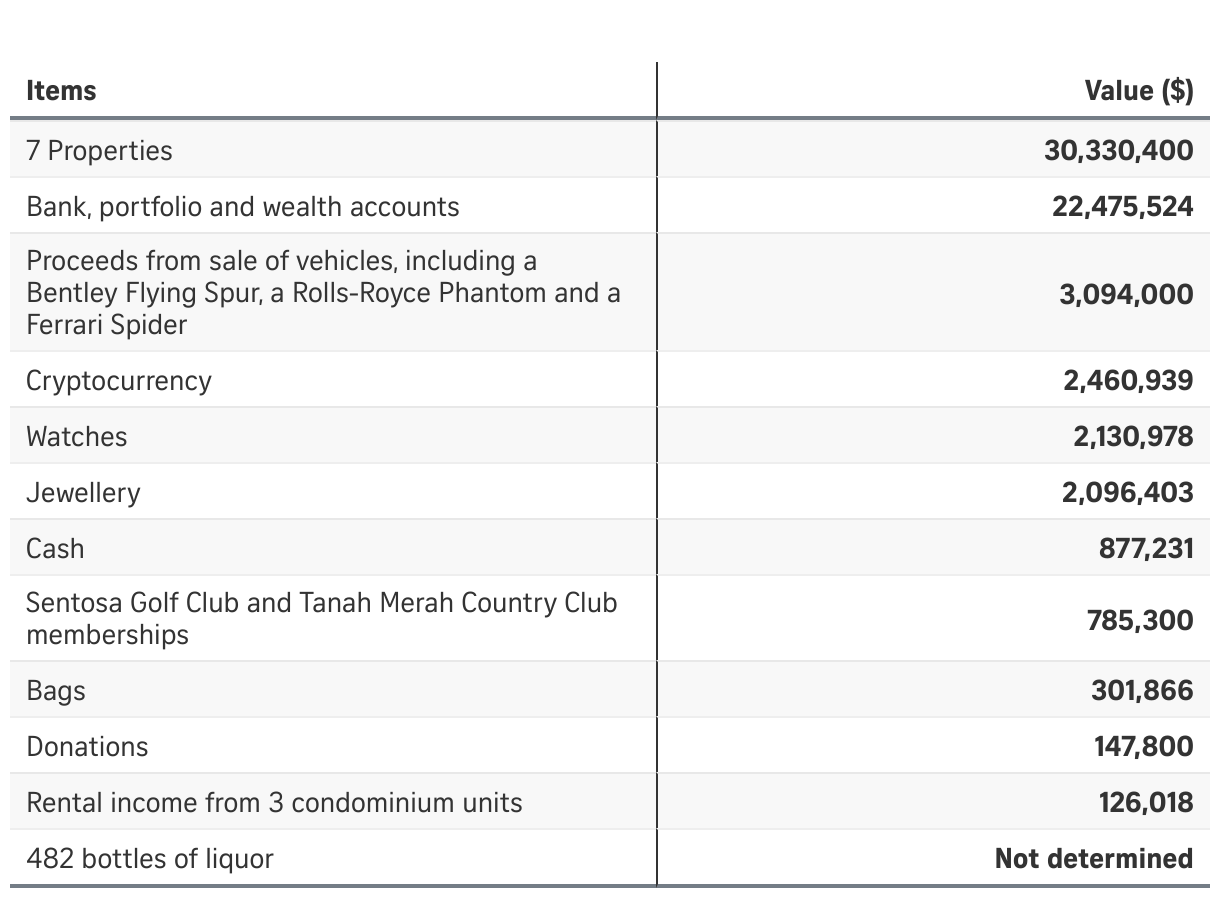
Task: Click the Not determined liquor value
Action: coord(1094,859)
